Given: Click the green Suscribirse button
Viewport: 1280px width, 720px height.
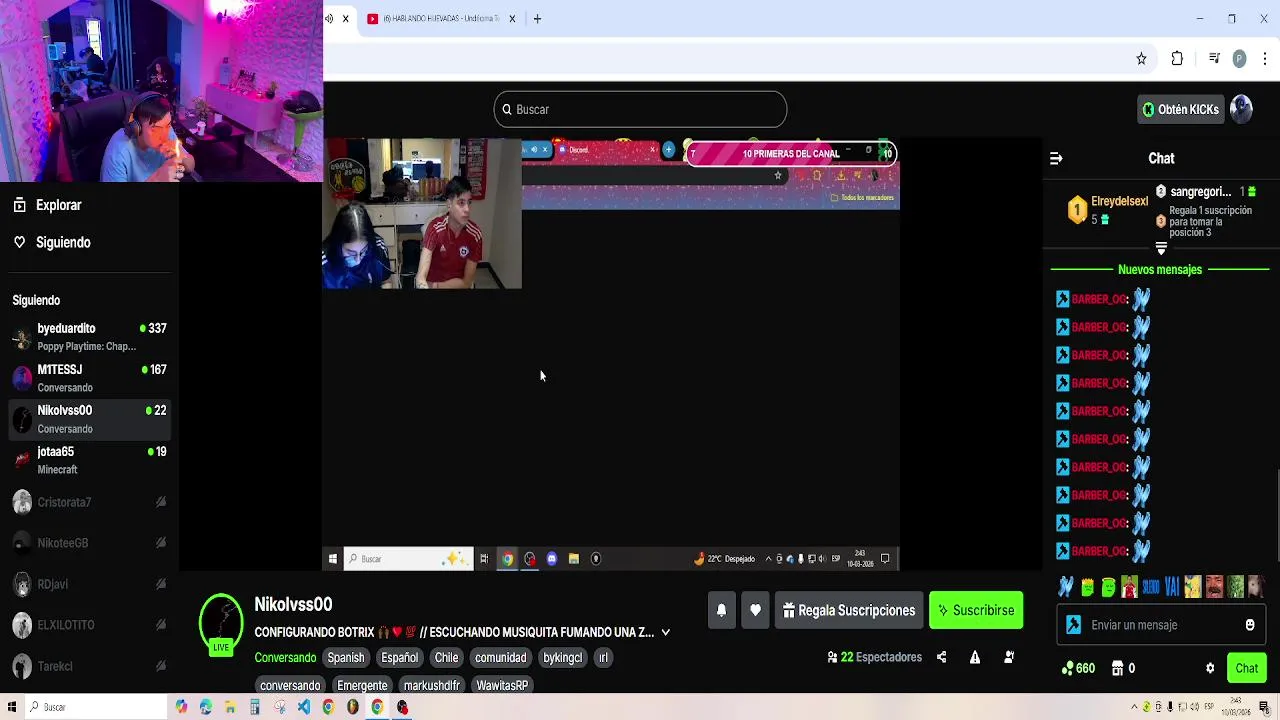Looking at the screenshot, I should click(x=976, y=610).
